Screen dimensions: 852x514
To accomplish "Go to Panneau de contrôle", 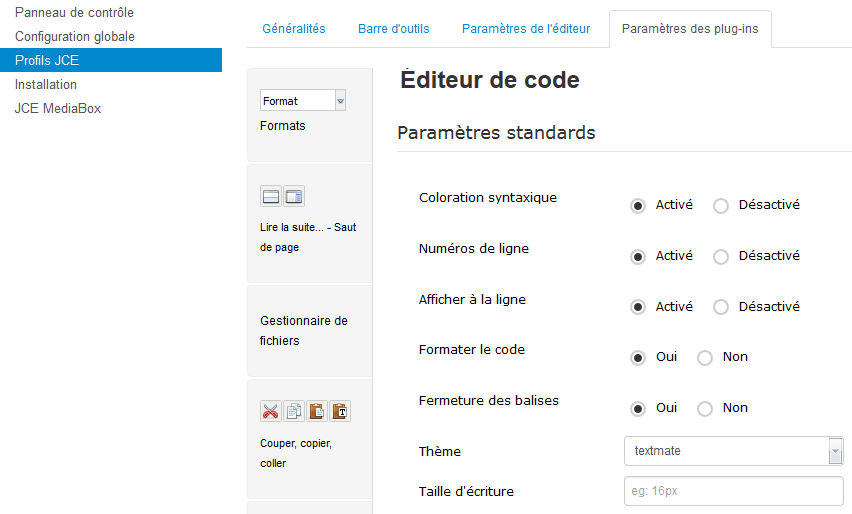I will [74, 12].
